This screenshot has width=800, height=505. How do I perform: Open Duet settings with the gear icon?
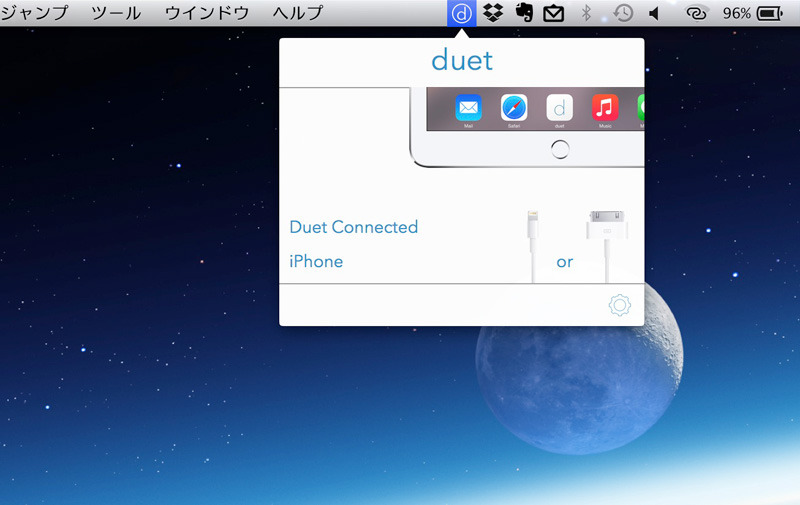619,305
